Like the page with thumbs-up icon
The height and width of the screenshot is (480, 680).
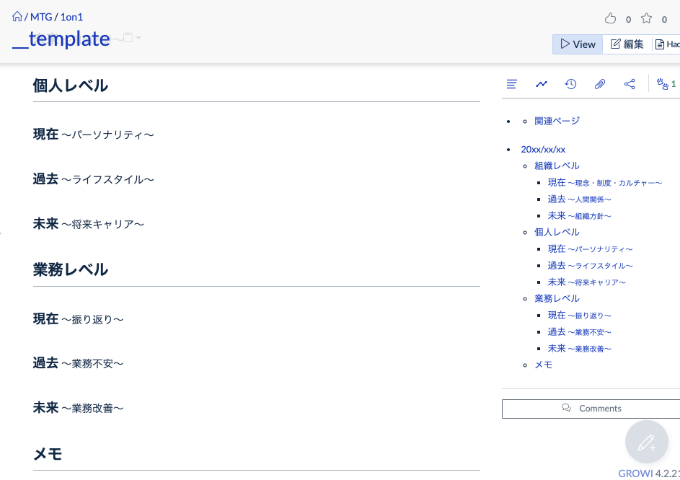coord(611,18)
